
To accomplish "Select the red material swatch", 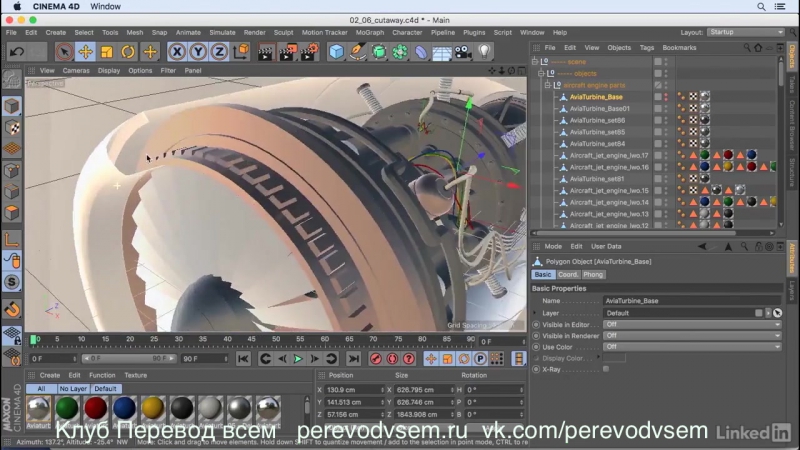I will pyautogui.click(x=95, y=408).
